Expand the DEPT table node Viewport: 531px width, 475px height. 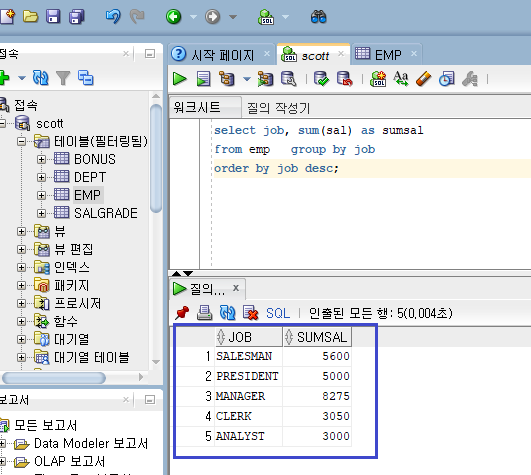point(41,177)
